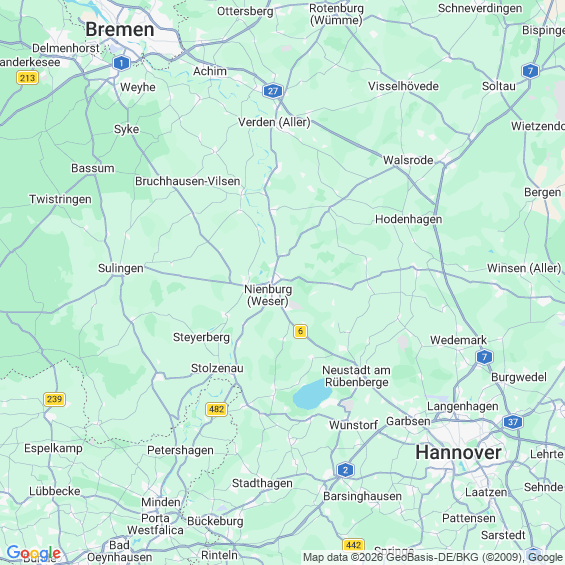Select the Hannover city label
565x565 pixels.
pyautogui.click(x=458, y=453)
